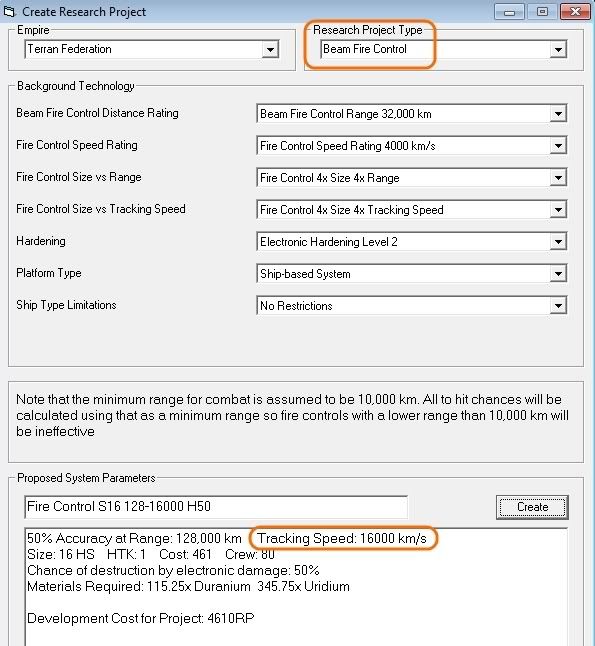Minimize the Create Research Project window
This screenshot has width=595, height=646.
pos(509,12)
